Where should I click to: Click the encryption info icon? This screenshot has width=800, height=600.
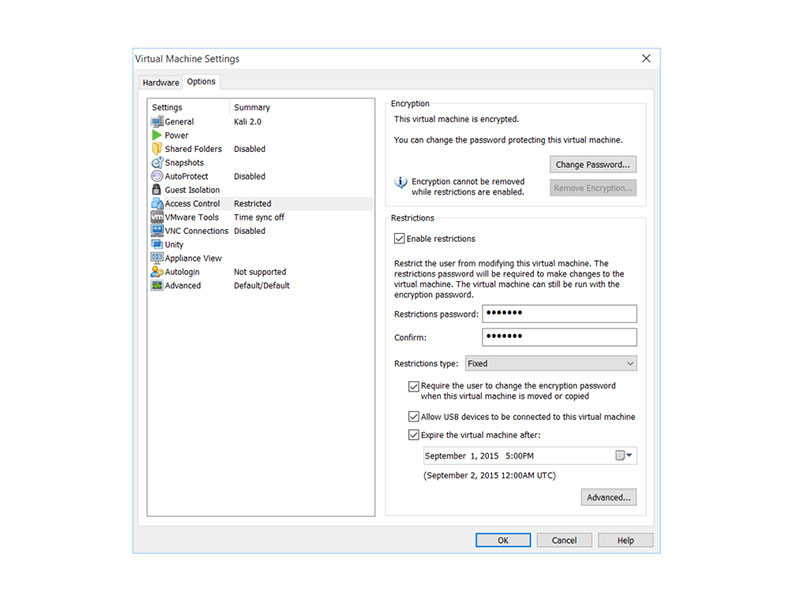pyautogui.click(x=401, y=182)
